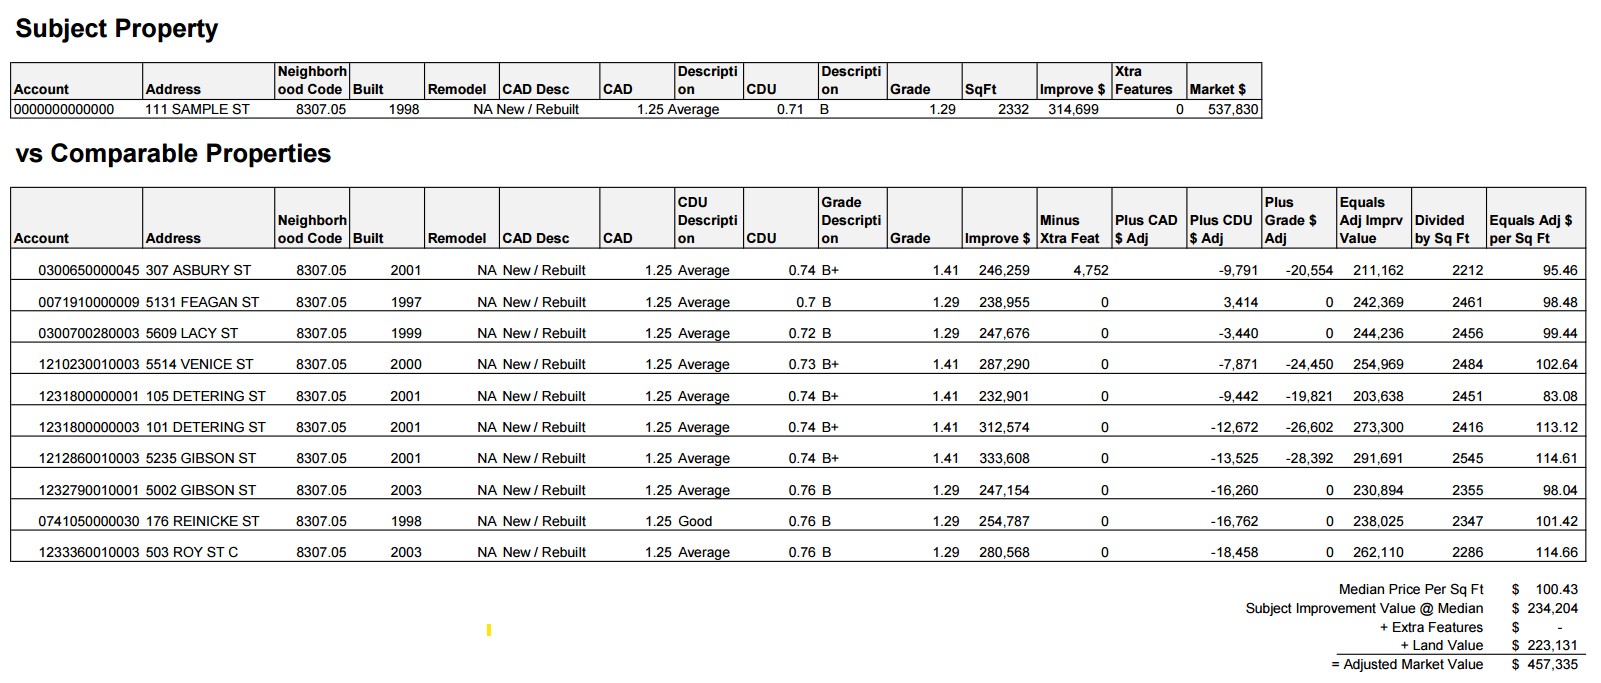Click account 1233360010003
Screen dimensions: 1601x683
tap(89, 552)
